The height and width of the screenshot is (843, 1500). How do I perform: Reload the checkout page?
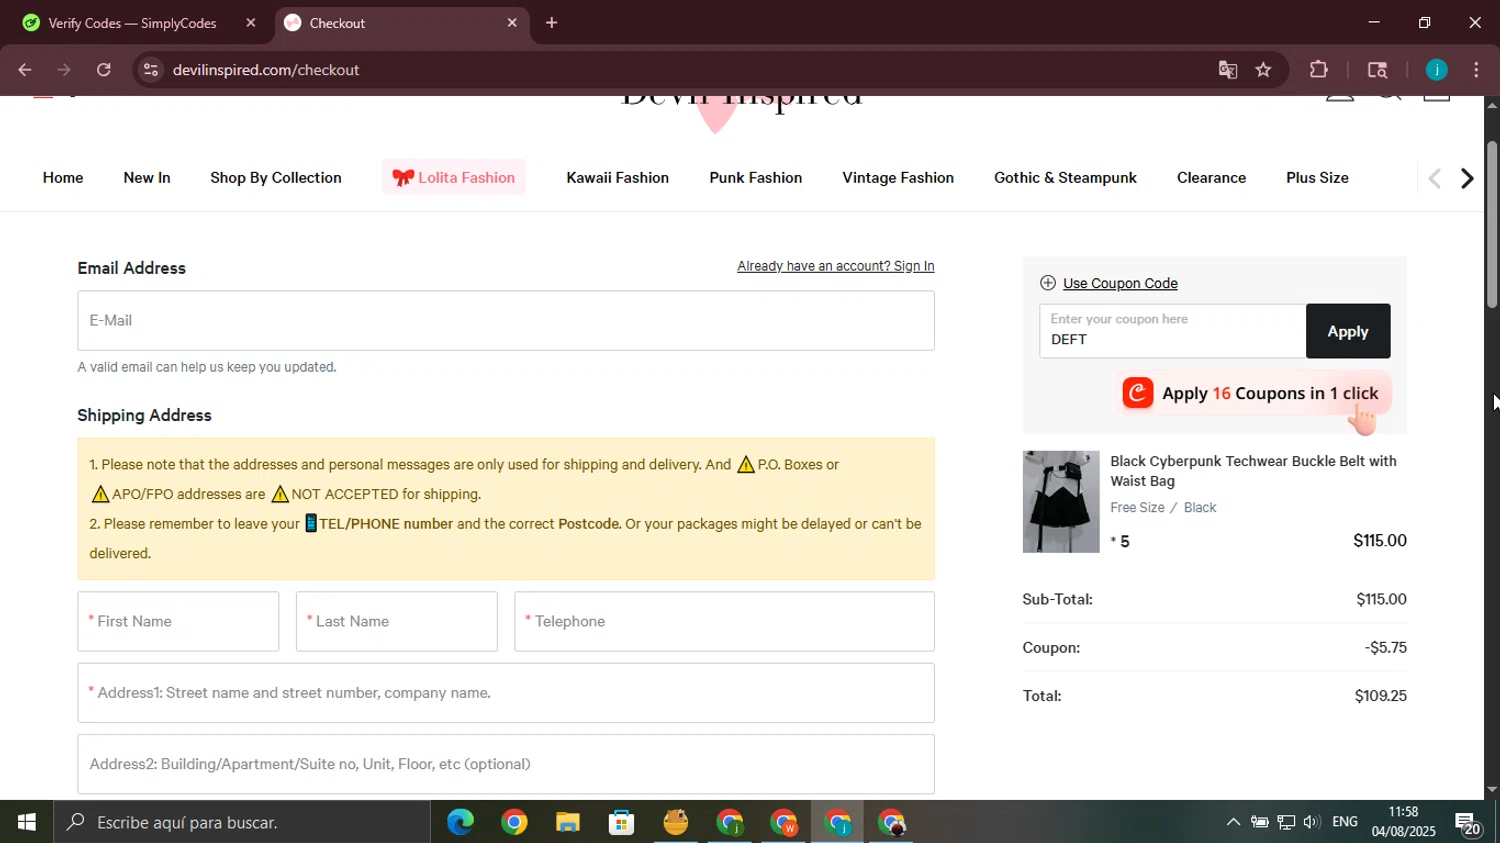[x=104, y=70]
